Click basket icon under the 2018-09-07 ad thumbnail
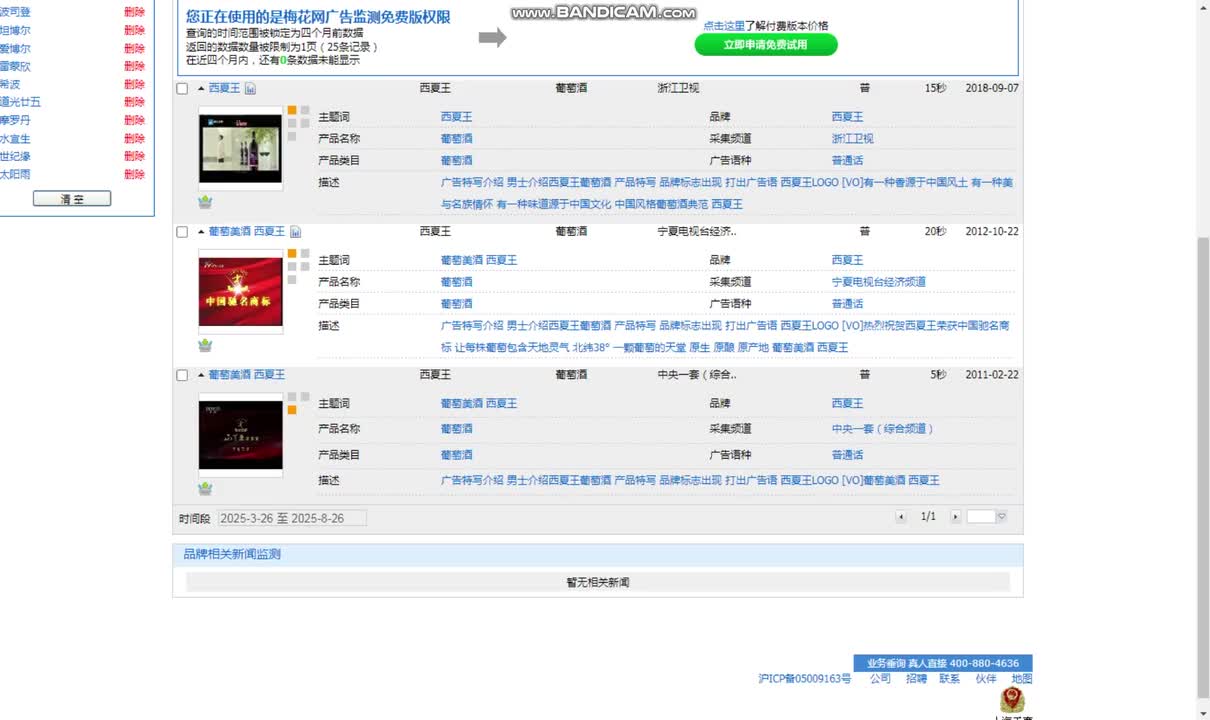Viewport: 1210px width, 720px height. pos(205,202)
